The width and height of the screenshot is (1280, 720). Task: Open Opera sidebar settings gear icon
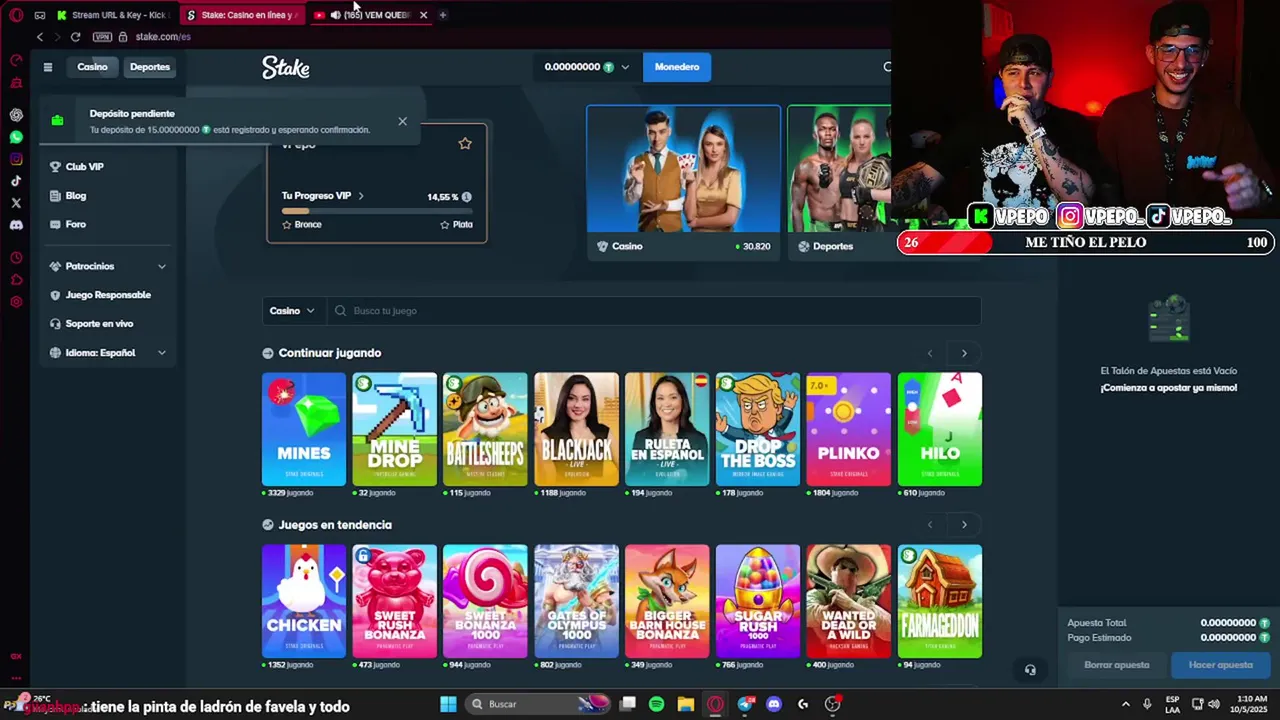coord(16,302)
